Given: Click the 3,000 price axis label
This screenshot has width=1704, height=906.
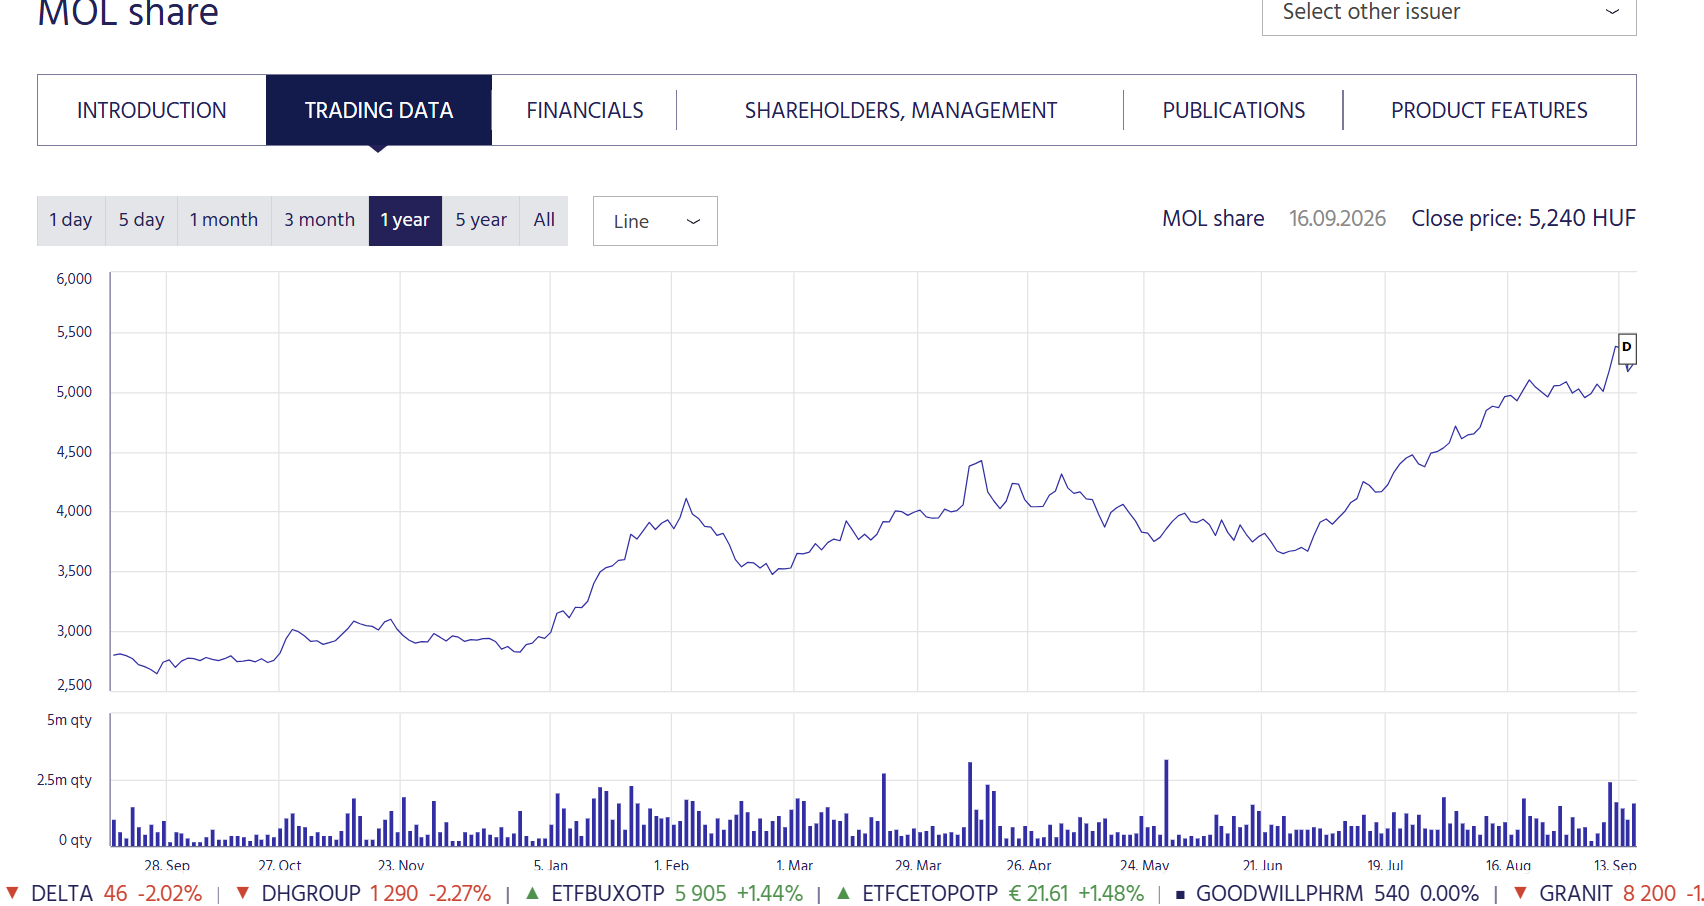Looking at the screenshot, I should [x=74, y=631].
